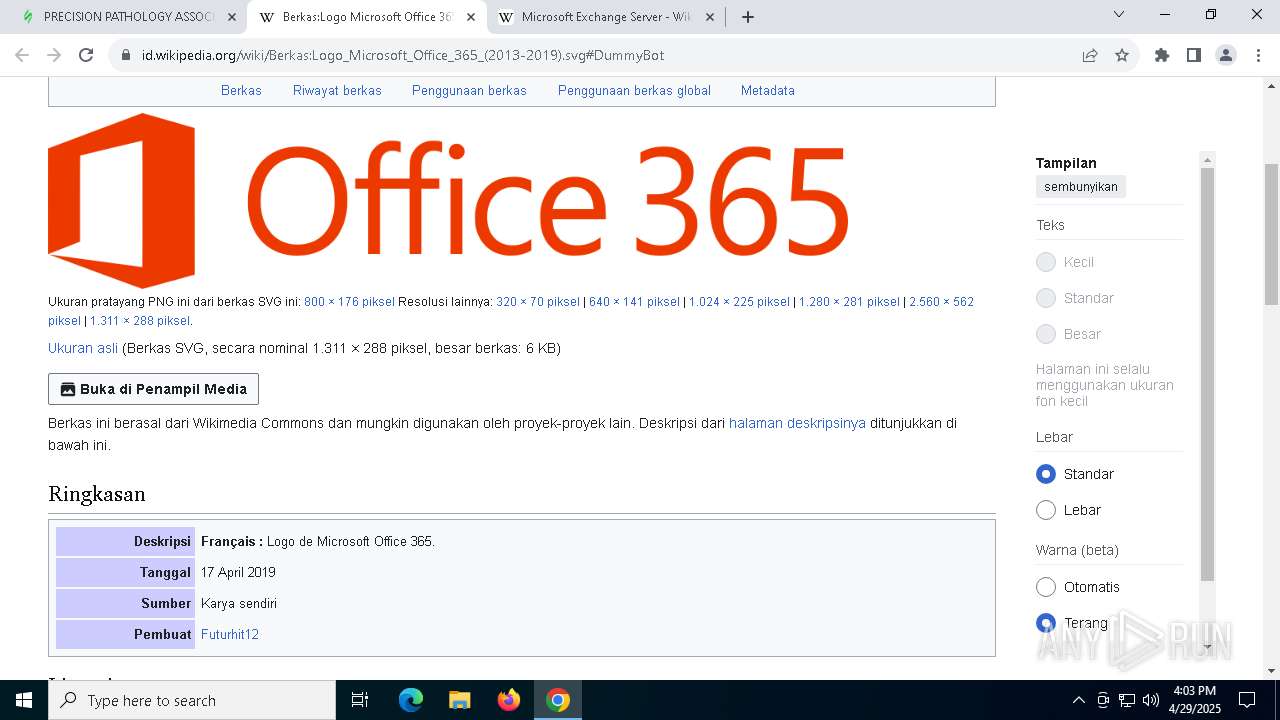Viewport: 1280px width, 720px height.
Task: Toggle the browser side panel icon
Action: point(1194,55)
